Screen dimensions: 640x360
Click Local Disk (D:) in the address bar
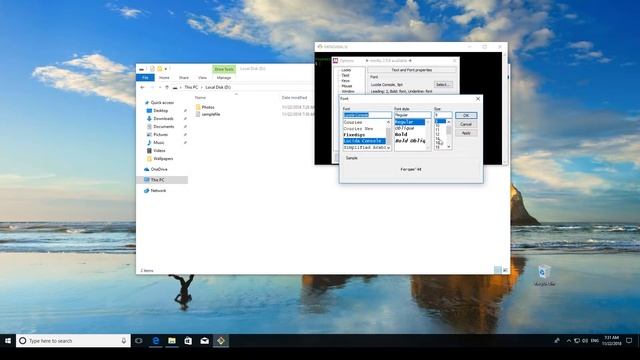[x=218, y=87]
